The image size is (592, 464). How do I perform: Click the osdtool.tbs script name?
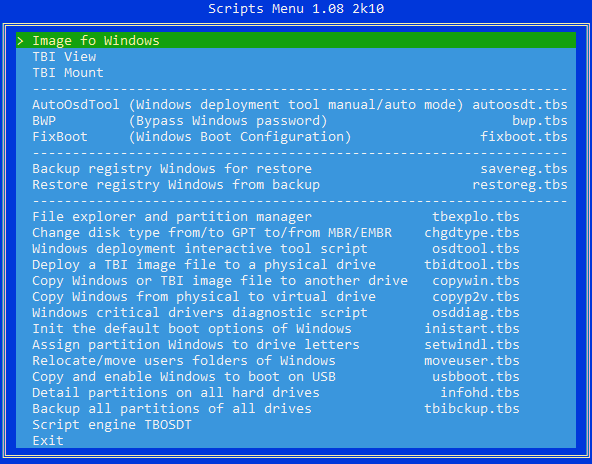(476, 249)
